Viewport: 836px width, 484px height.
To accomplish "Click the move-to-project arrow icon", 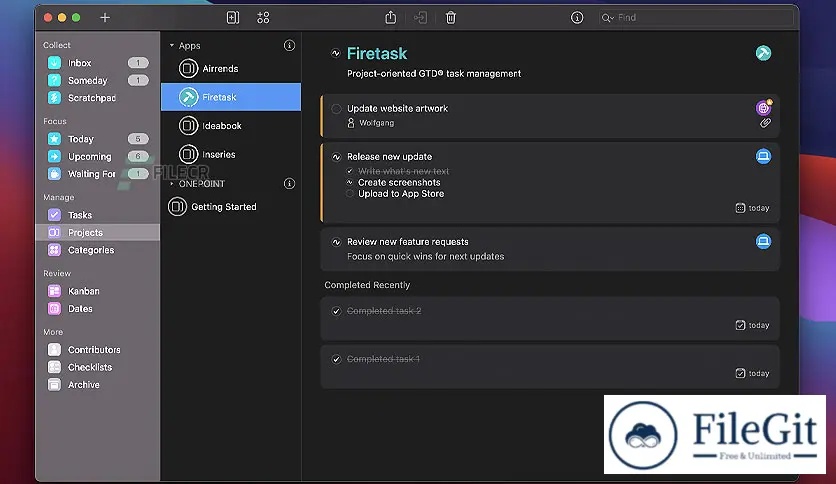I will coord(421,18).
